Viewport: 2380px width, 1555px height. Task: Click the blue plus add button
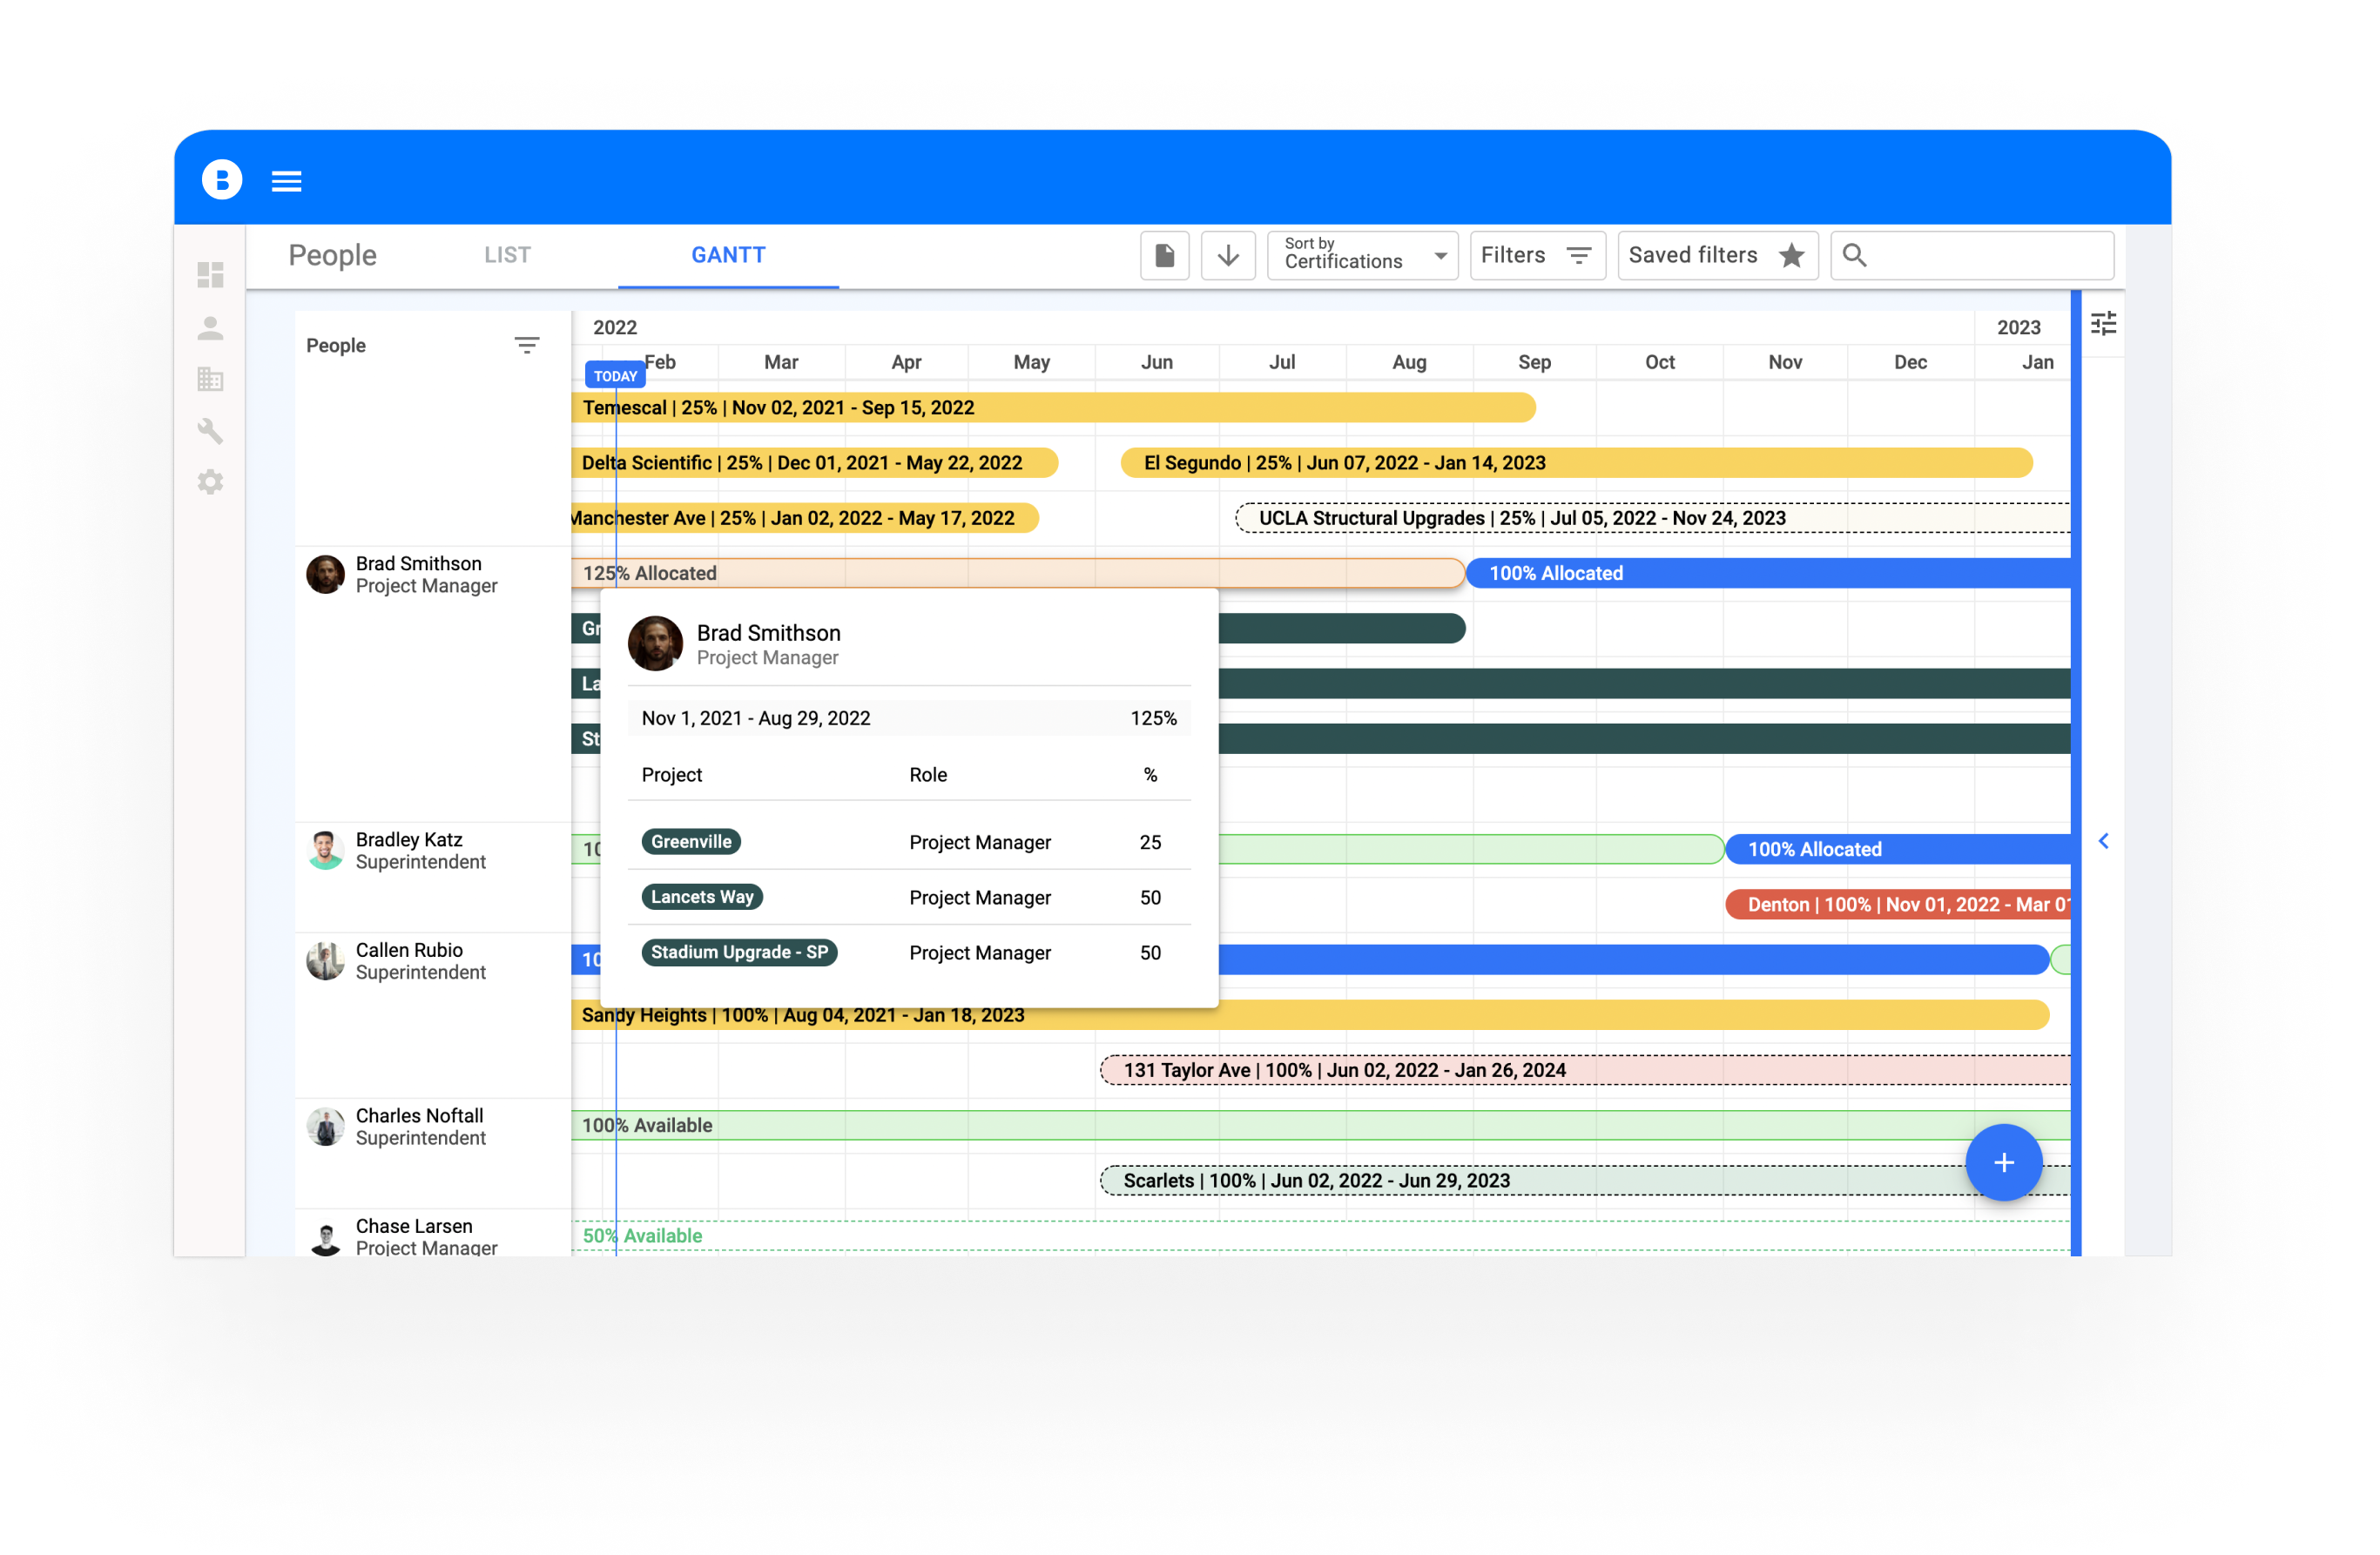pyautogui.click(x=2003, y=1162)
